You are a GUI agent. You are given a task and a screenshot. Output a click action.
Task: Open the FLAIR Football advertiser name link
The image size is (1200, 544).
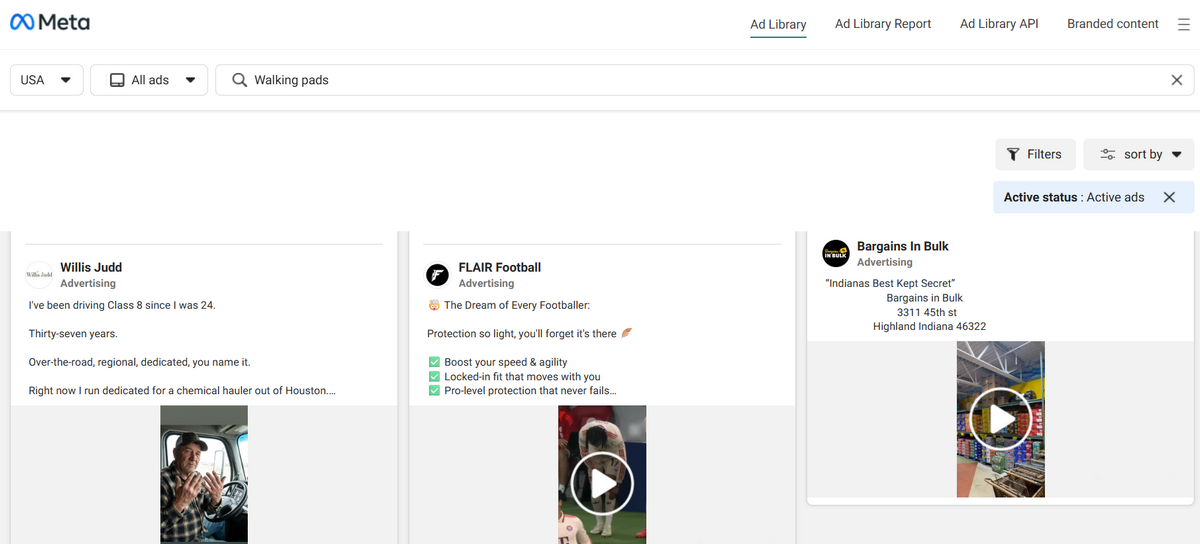click(500, 267)
